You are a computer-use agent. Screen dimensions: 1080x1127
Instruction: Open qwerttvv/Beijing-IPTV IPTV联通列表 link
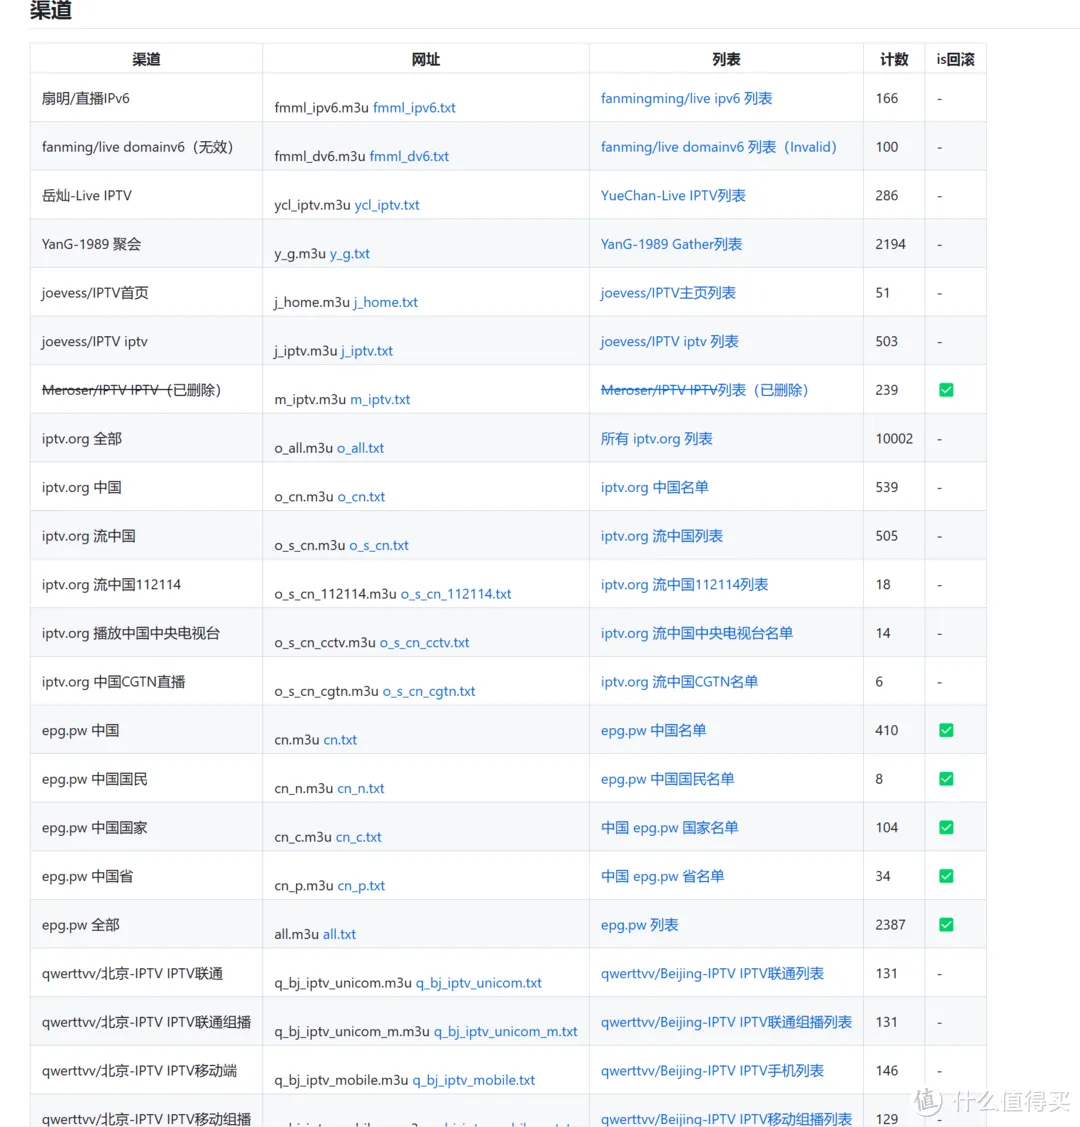click(x=712, y=974)
